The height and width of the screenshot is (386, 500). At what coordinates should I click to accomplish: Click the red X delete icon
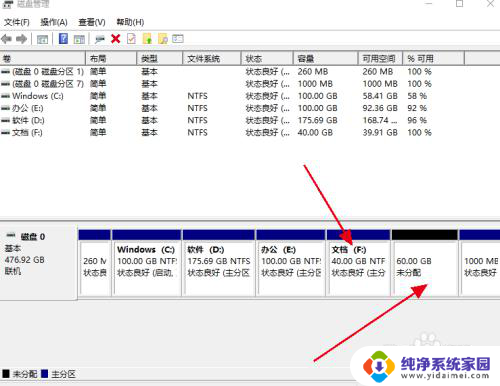[x=116, y=39]
